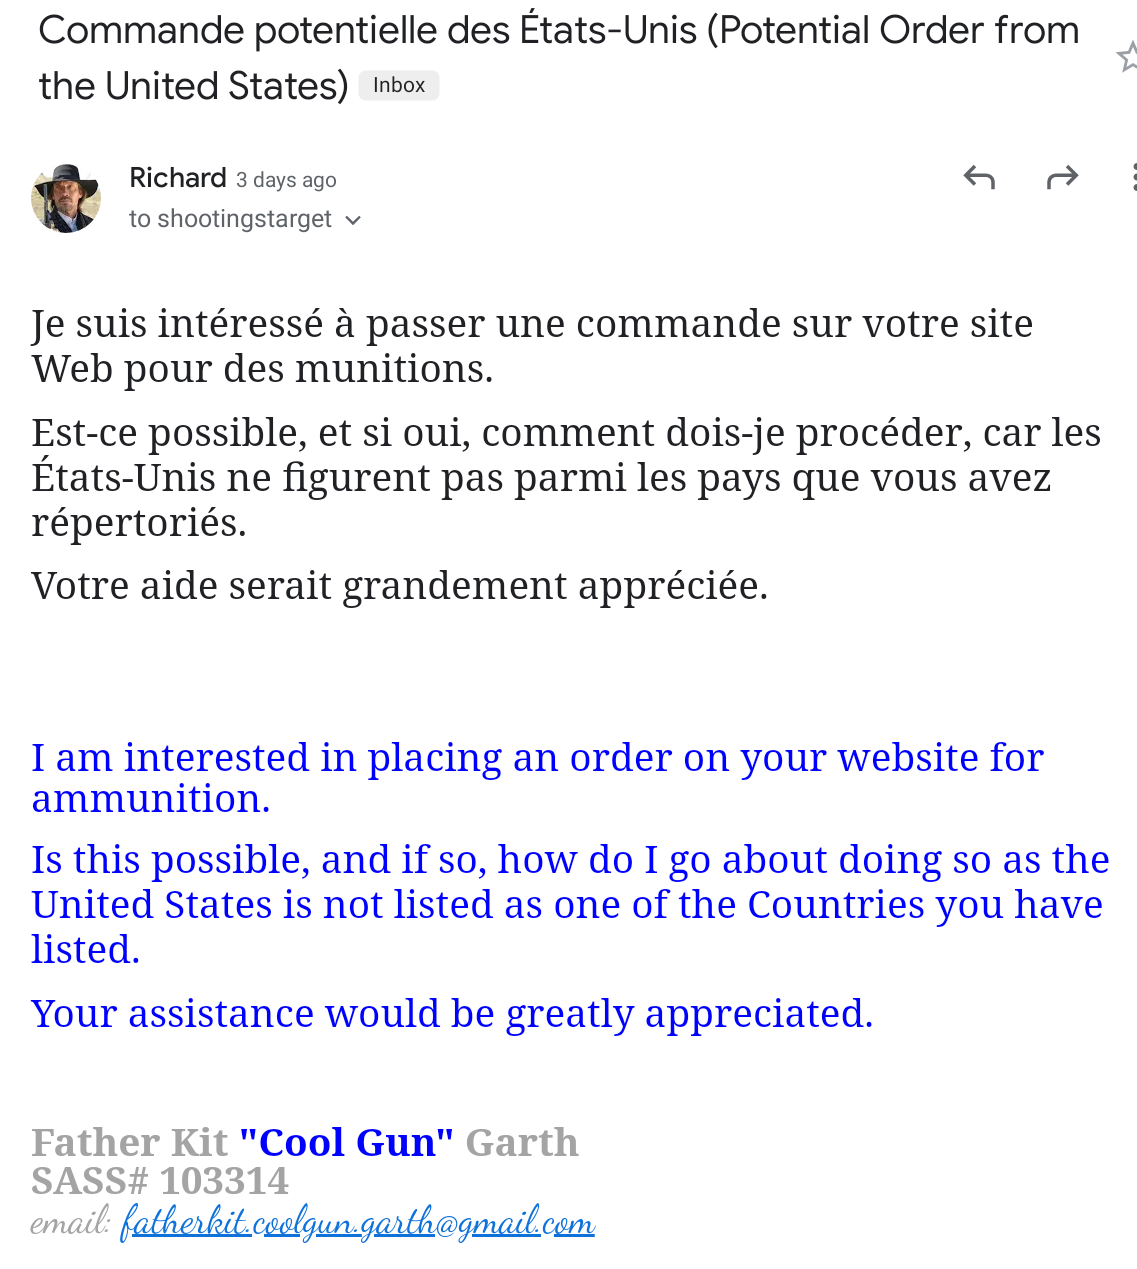This screenshot has height=1269, width=1137.
Task: Click the '3 days ago' timestamp
Action: [x=286, y=180]
